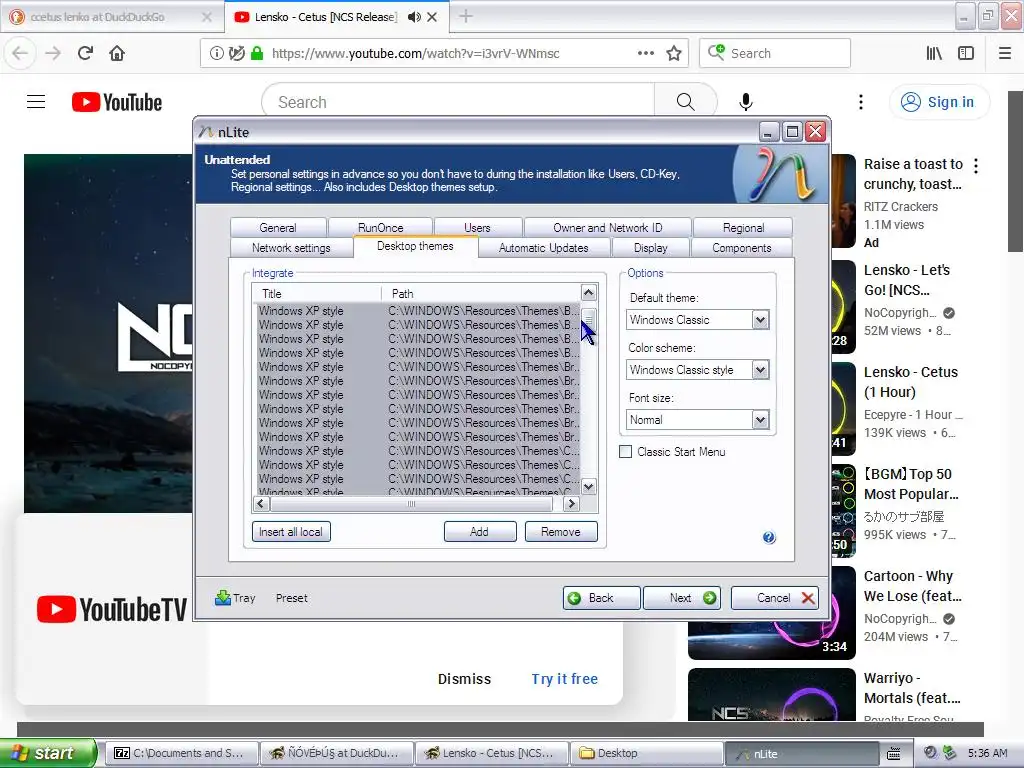Open Firefox Library icon
The width and height of the screenshot is (1024, 768).
coord(934,54)
